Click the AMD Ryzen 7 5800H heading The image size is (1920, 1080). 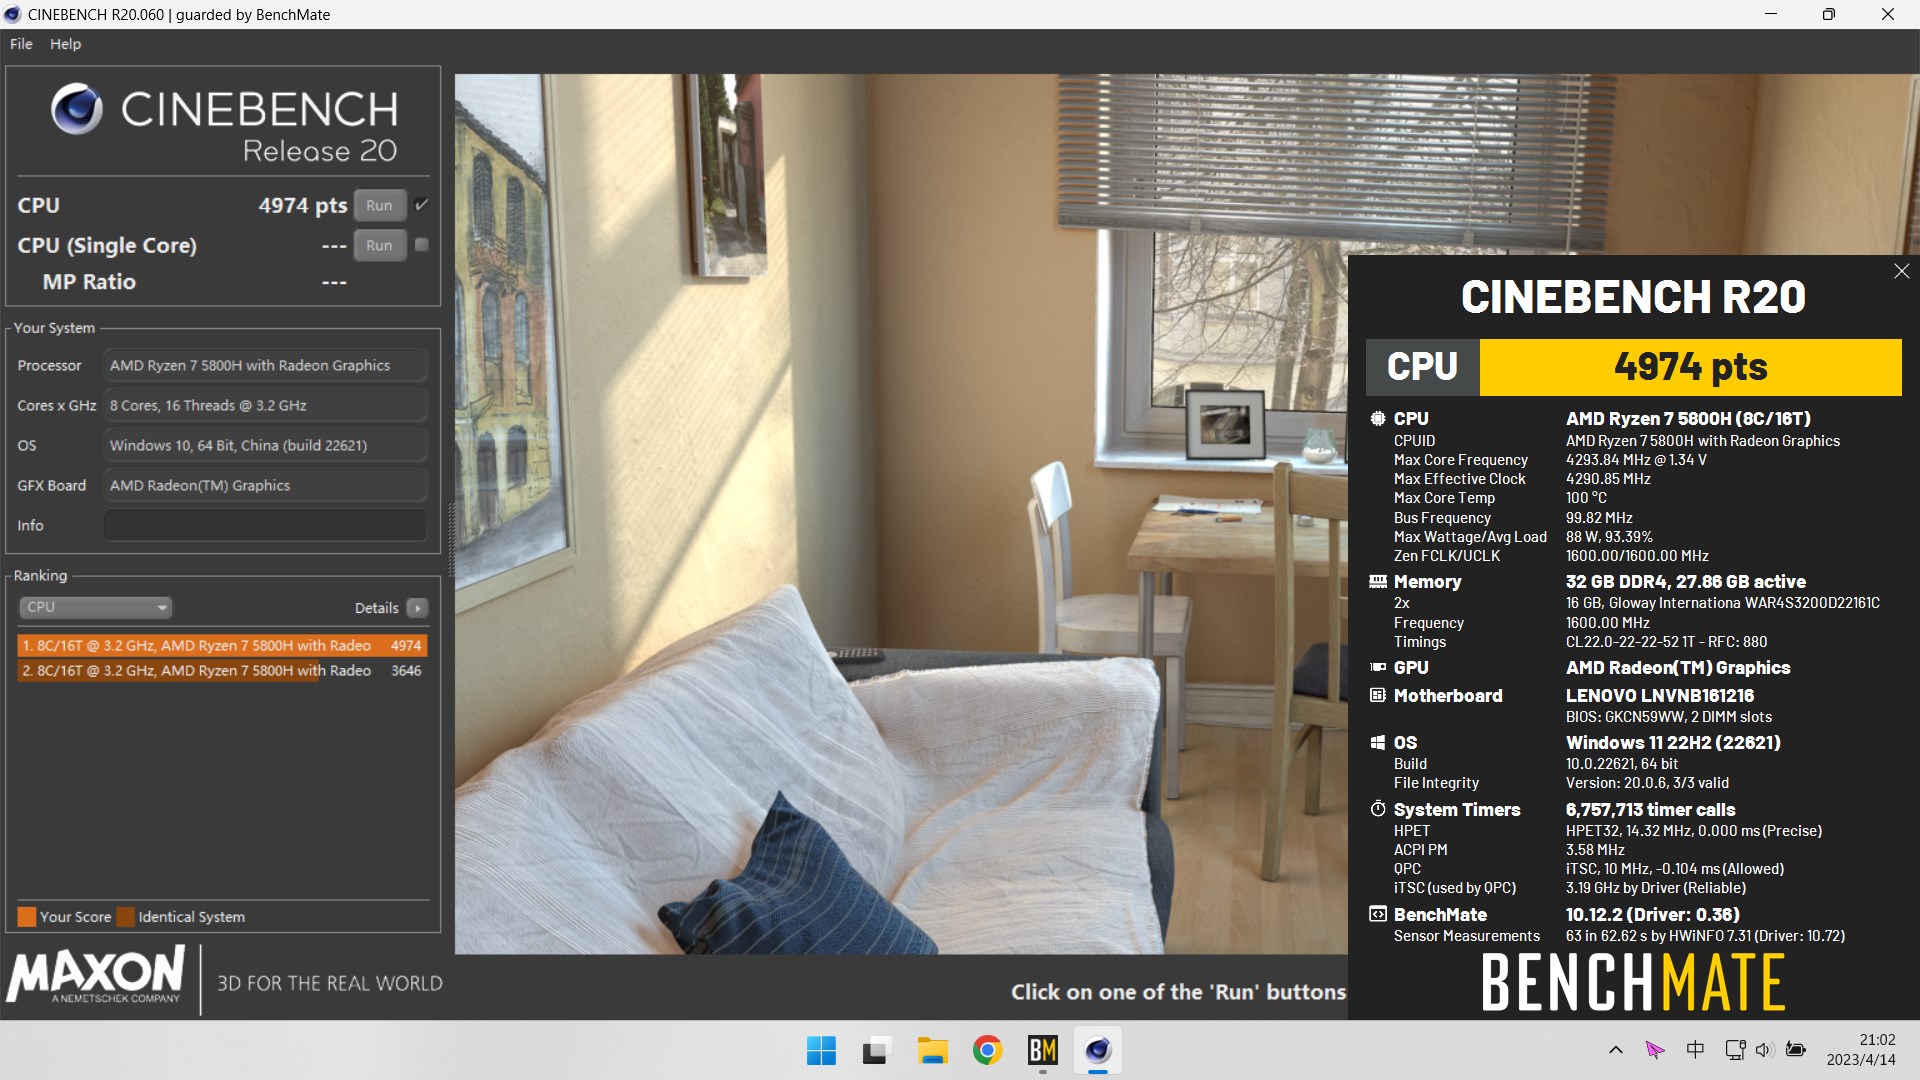(x=1688, y=418)
